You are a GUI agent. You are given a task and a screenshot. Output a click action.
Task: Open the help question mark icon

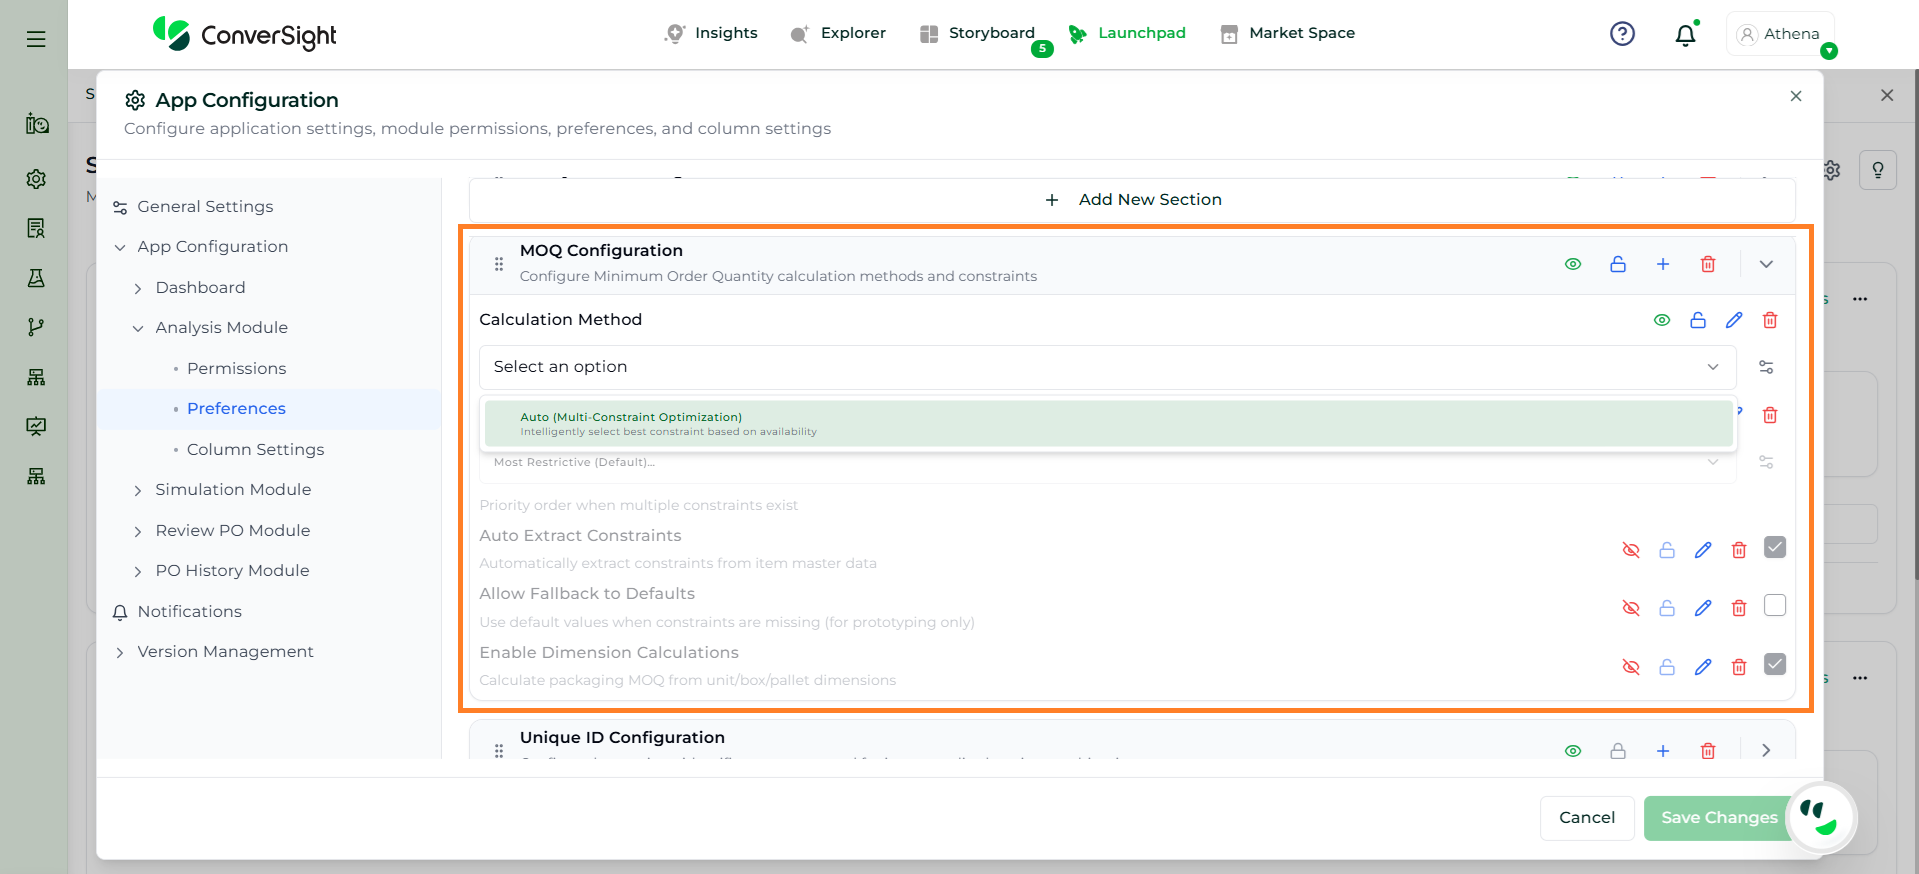coord(1622,34)
